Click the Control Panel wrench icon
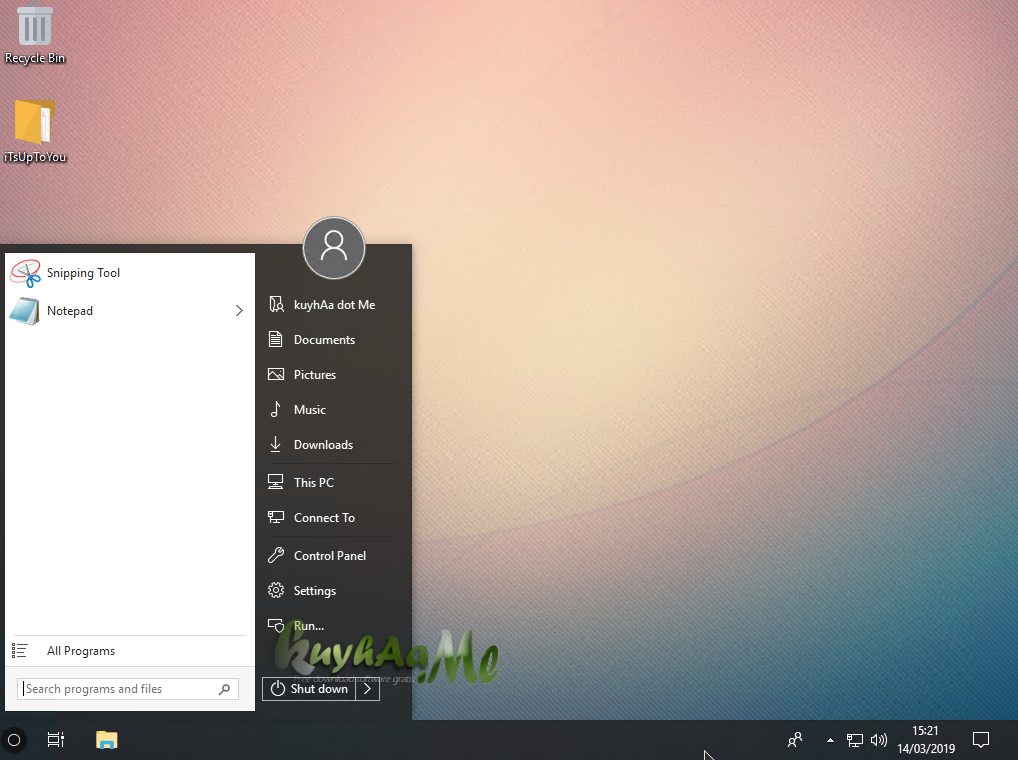The height and width of the screenshot is (760, 1018). (276, 555)
